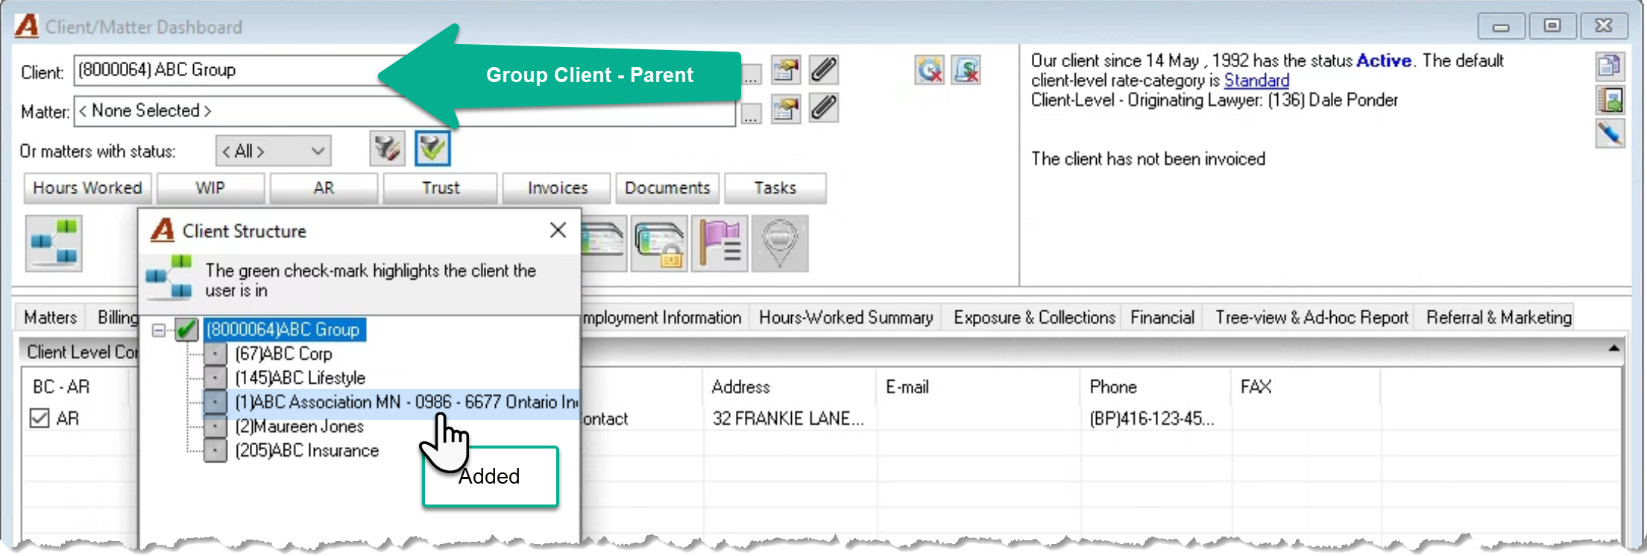Select (205)ABC Insurance in the client tree

pos(307,451)
